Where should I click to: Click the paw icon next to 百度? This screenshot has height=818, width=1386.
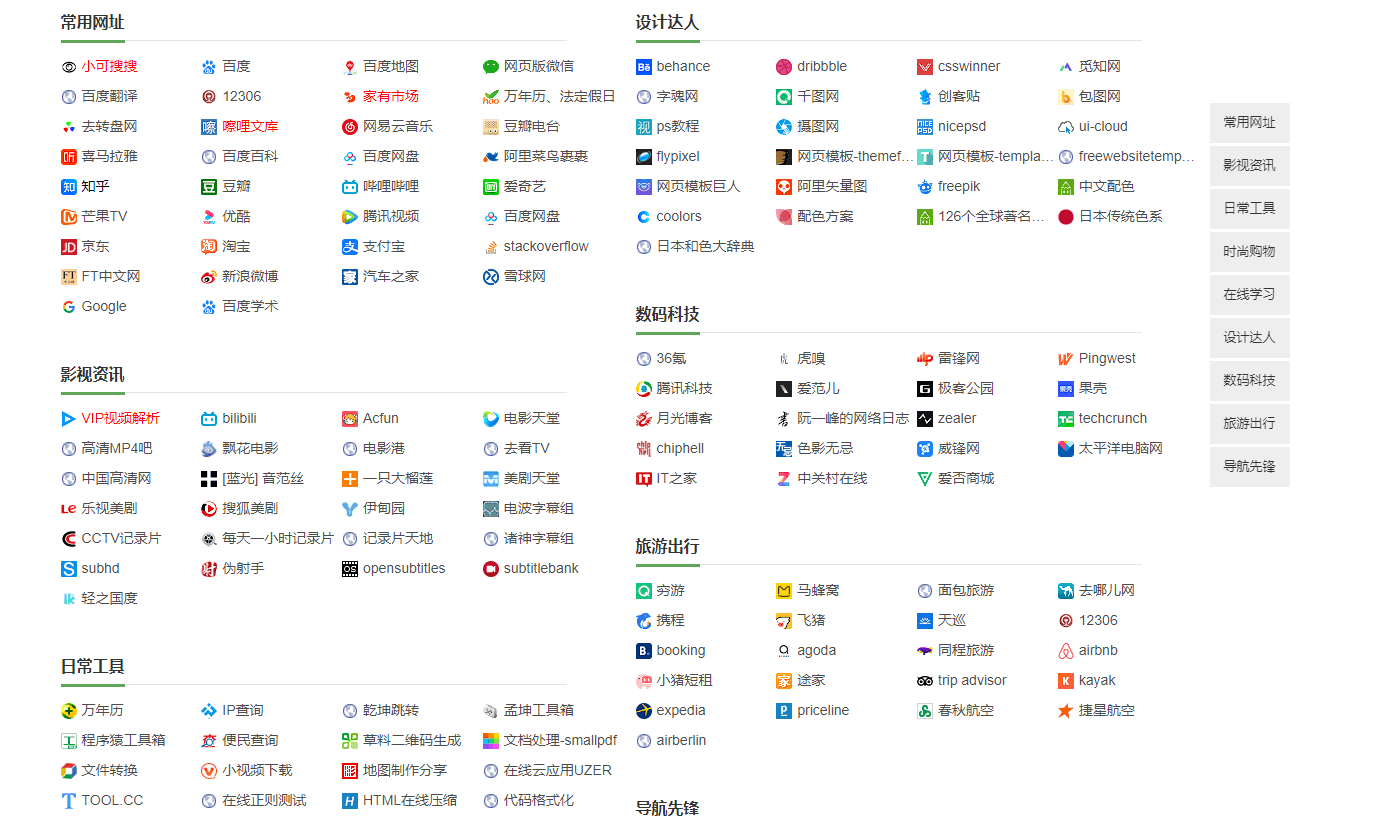click(209, 67)
